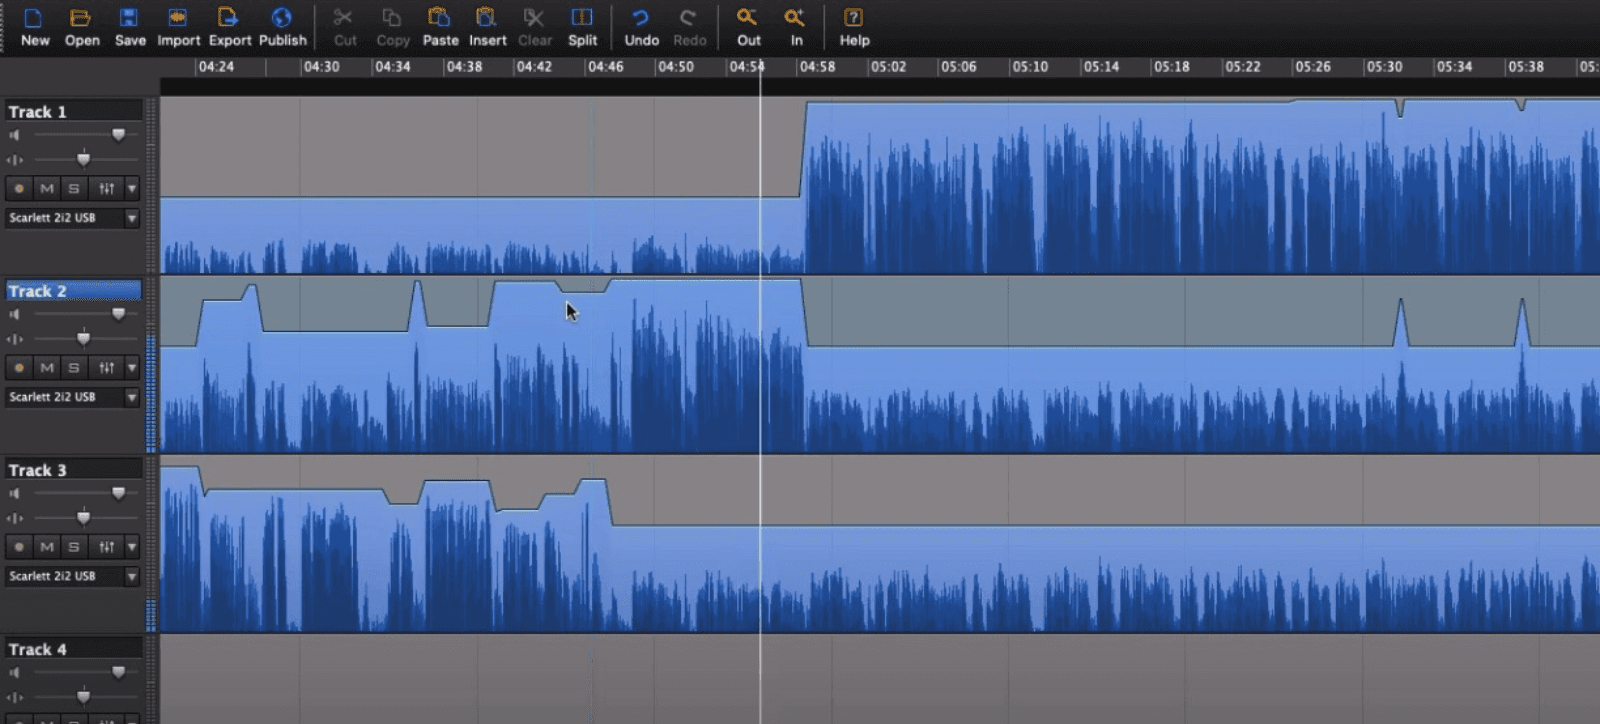Screen dimensions: 1600x724
Task: Paste audio using the Paste icon
Action: pyautogui.click(x=439, y=18)
